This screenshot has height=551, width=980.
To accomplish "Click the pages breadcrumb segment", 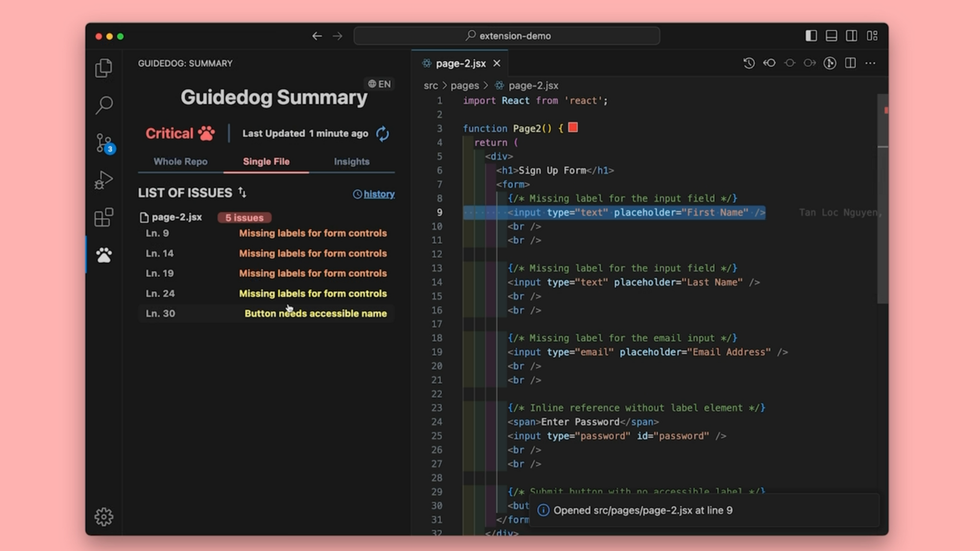I will 464,86.
